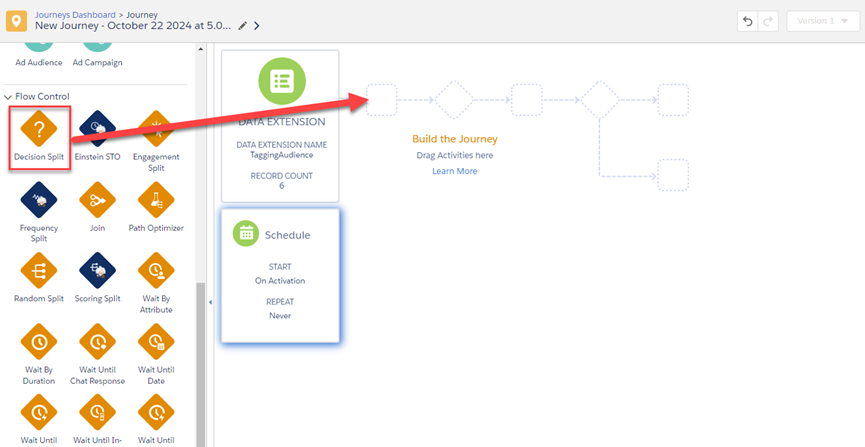Screen dimensions: 865x447
Task: Click the On Activation start value
Action: (280, 280)
